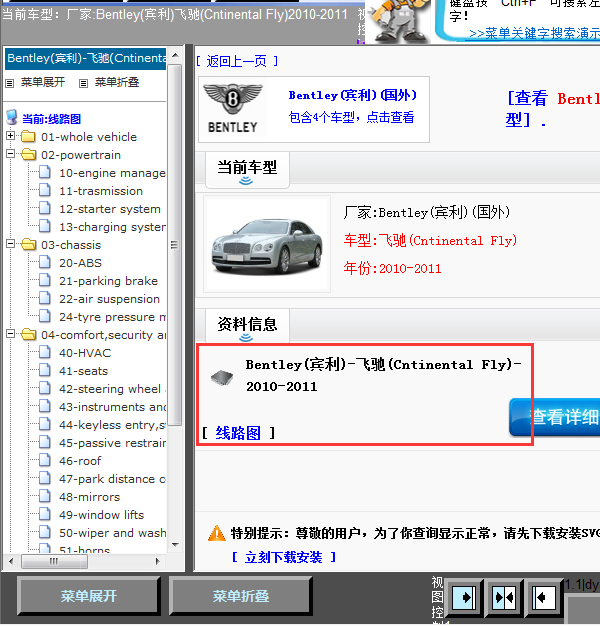Click the document icon beside 20-ABS

click(45, 262)
